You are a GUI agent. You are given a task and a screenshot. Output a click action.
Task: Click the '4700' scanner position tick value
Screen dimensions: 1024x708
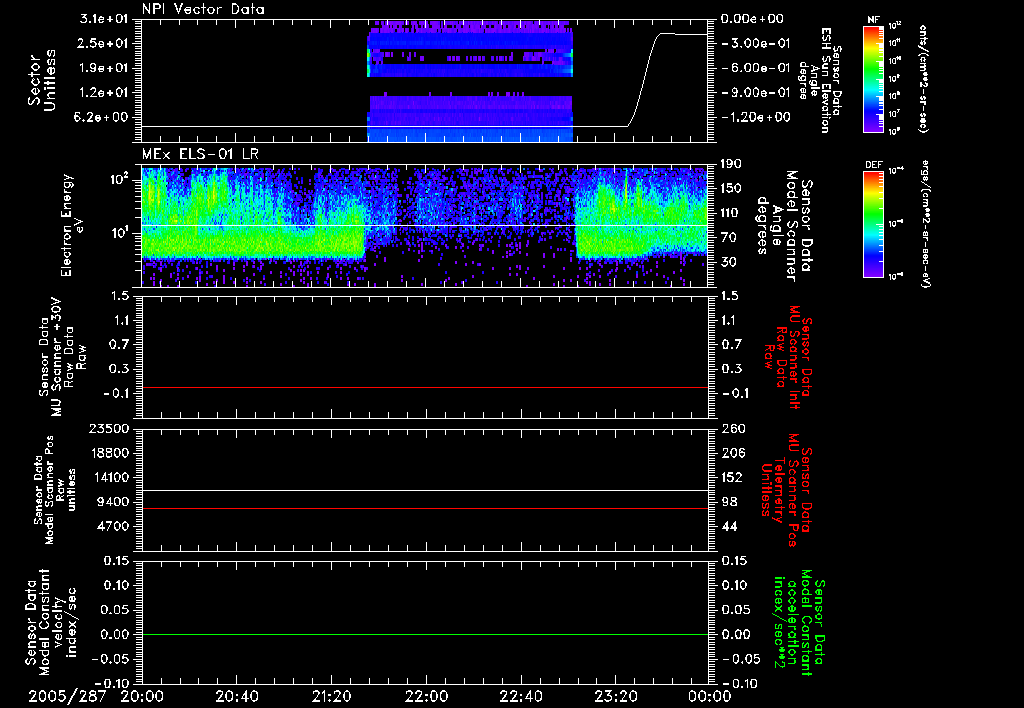[x=112, y=526]
